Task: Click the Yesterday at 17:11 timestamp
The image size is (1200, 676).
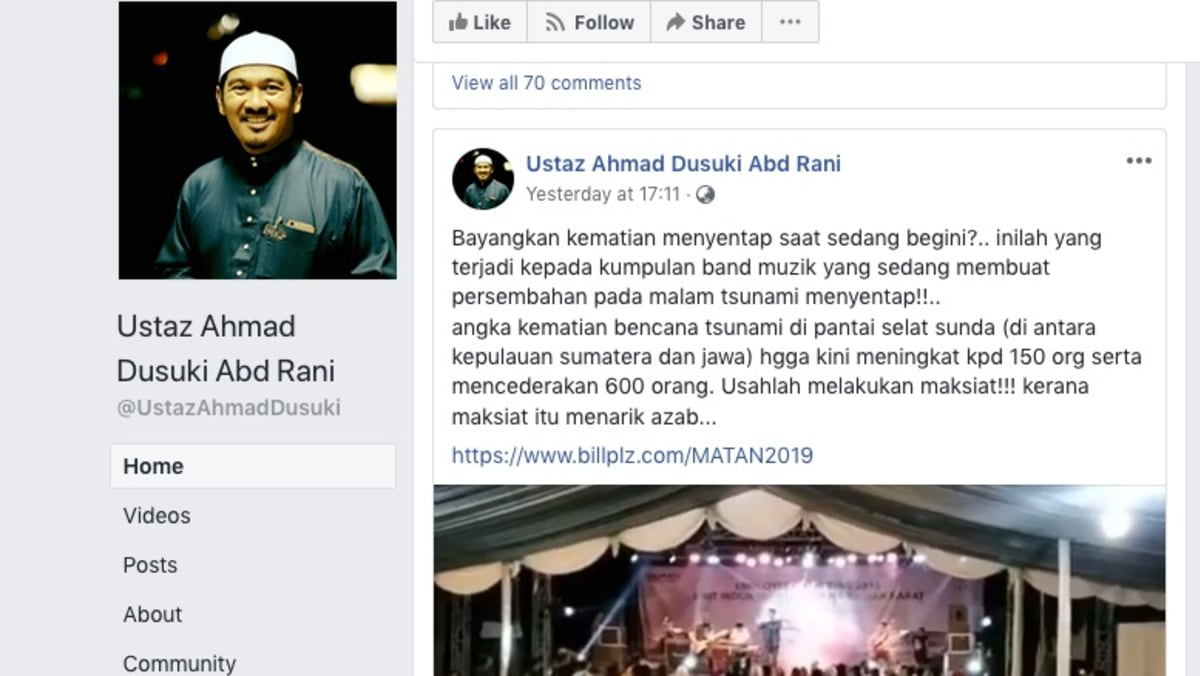Action: click(603, 195)
